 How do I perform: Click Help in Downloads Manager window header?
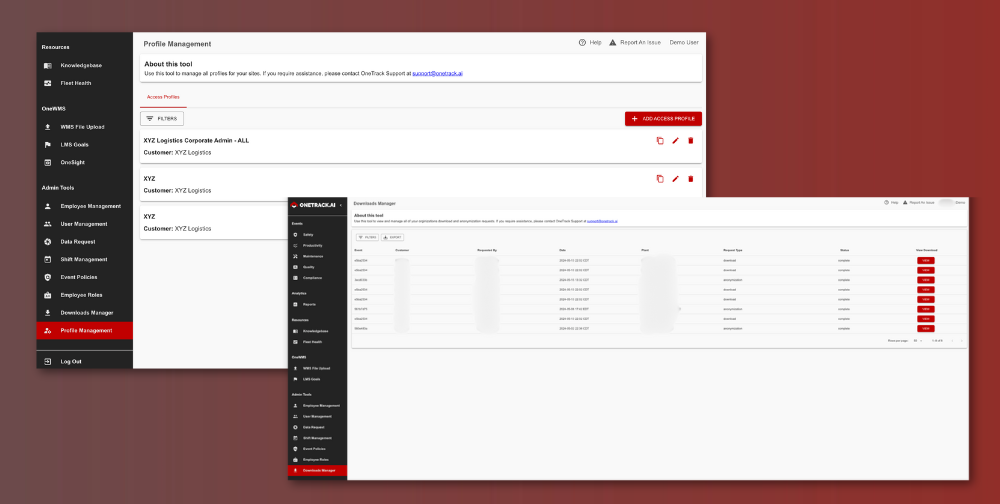tap(891, 202)
